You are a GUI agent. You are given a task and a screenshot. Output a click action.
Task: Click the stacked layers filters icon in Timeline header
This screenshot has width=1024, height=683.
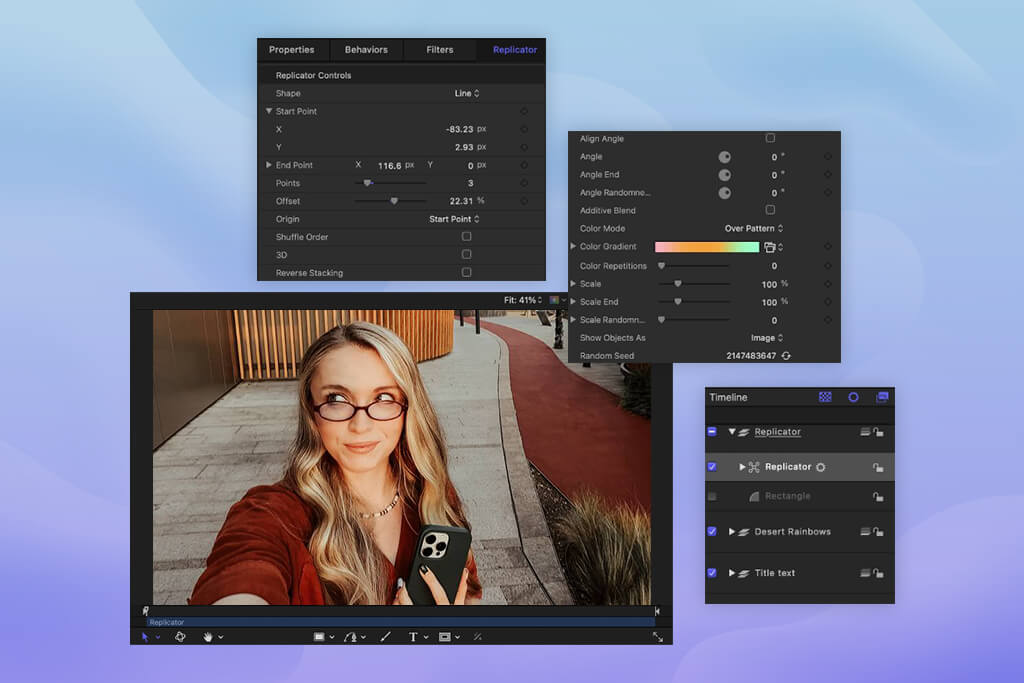(x=882, y=397)
